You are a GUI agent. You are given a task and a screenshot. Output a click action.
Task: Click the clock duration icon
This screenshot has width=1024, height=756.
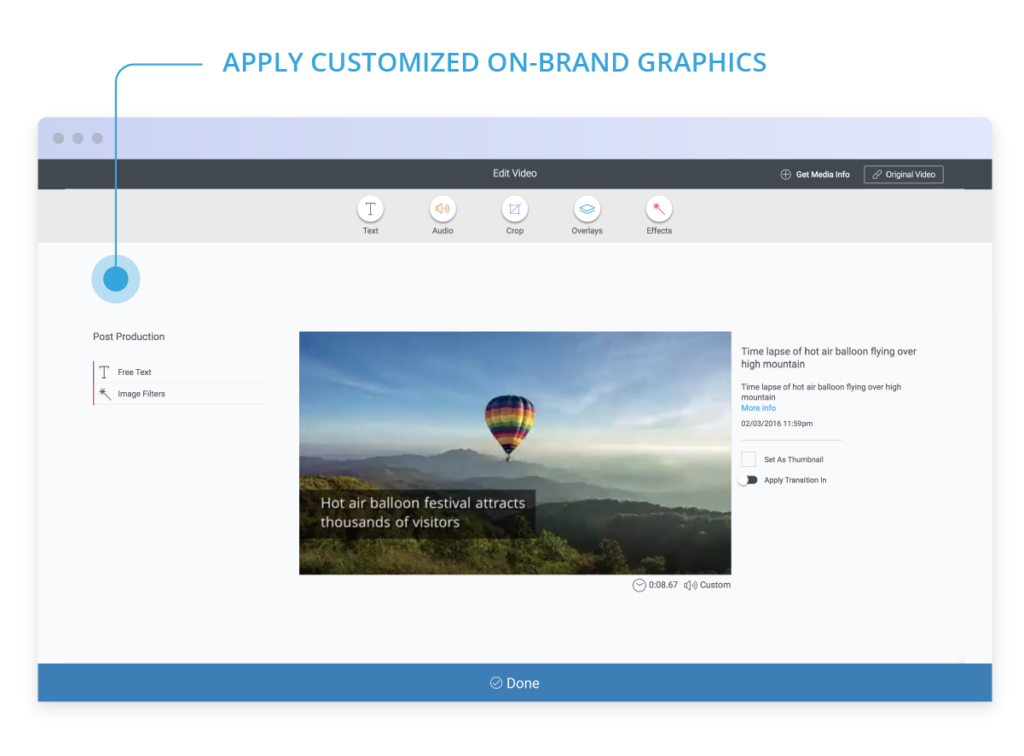639,585
